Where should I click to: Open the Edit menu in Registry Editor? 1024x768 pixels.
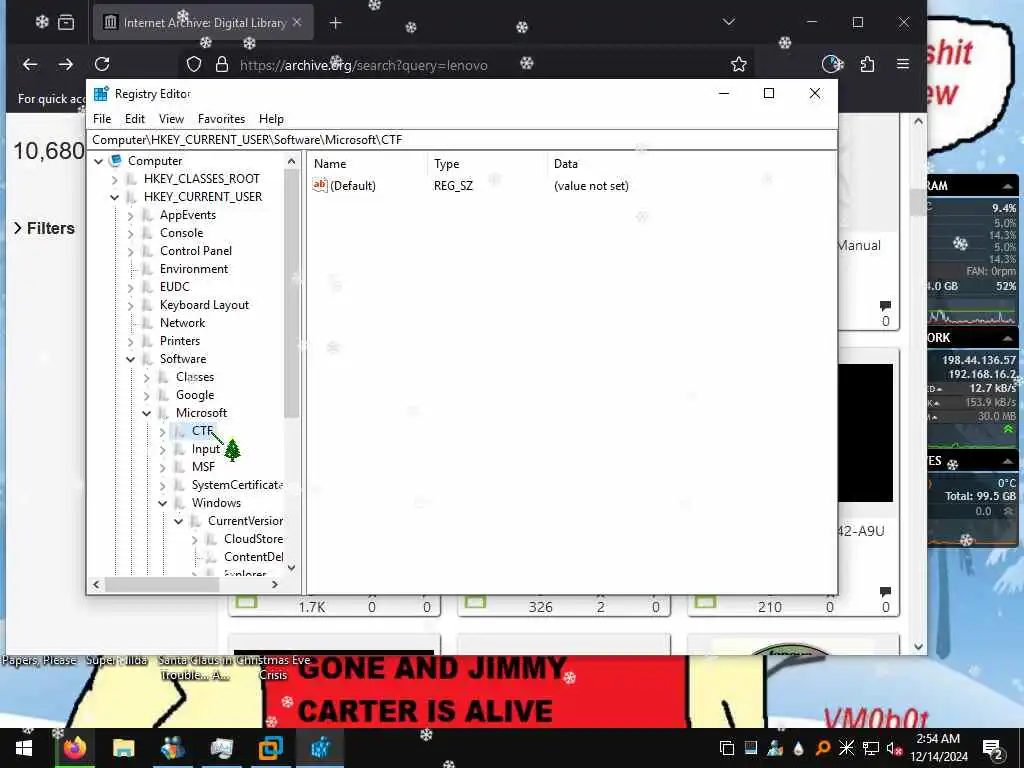tap(135, 119)
